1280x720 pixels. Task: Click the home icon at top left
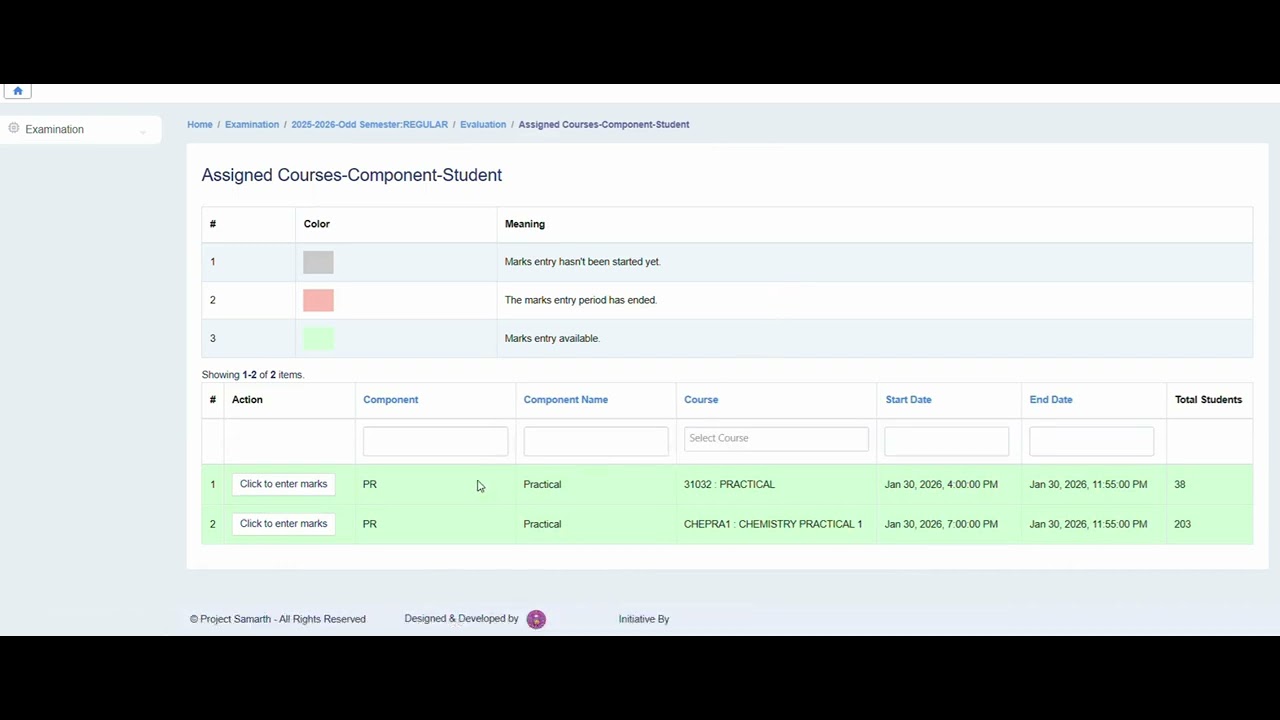[x=17, y=91]
